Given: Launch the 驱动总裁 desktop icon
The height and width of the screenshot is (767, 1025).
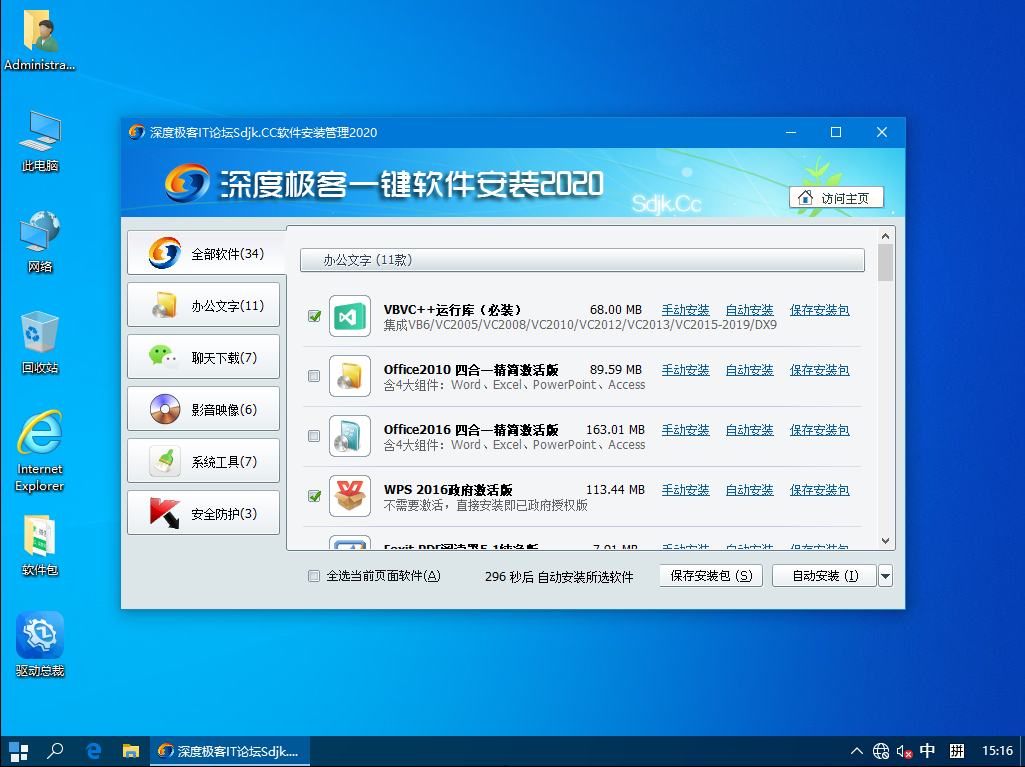Looking at the screenshot, I should coord(40,644).
